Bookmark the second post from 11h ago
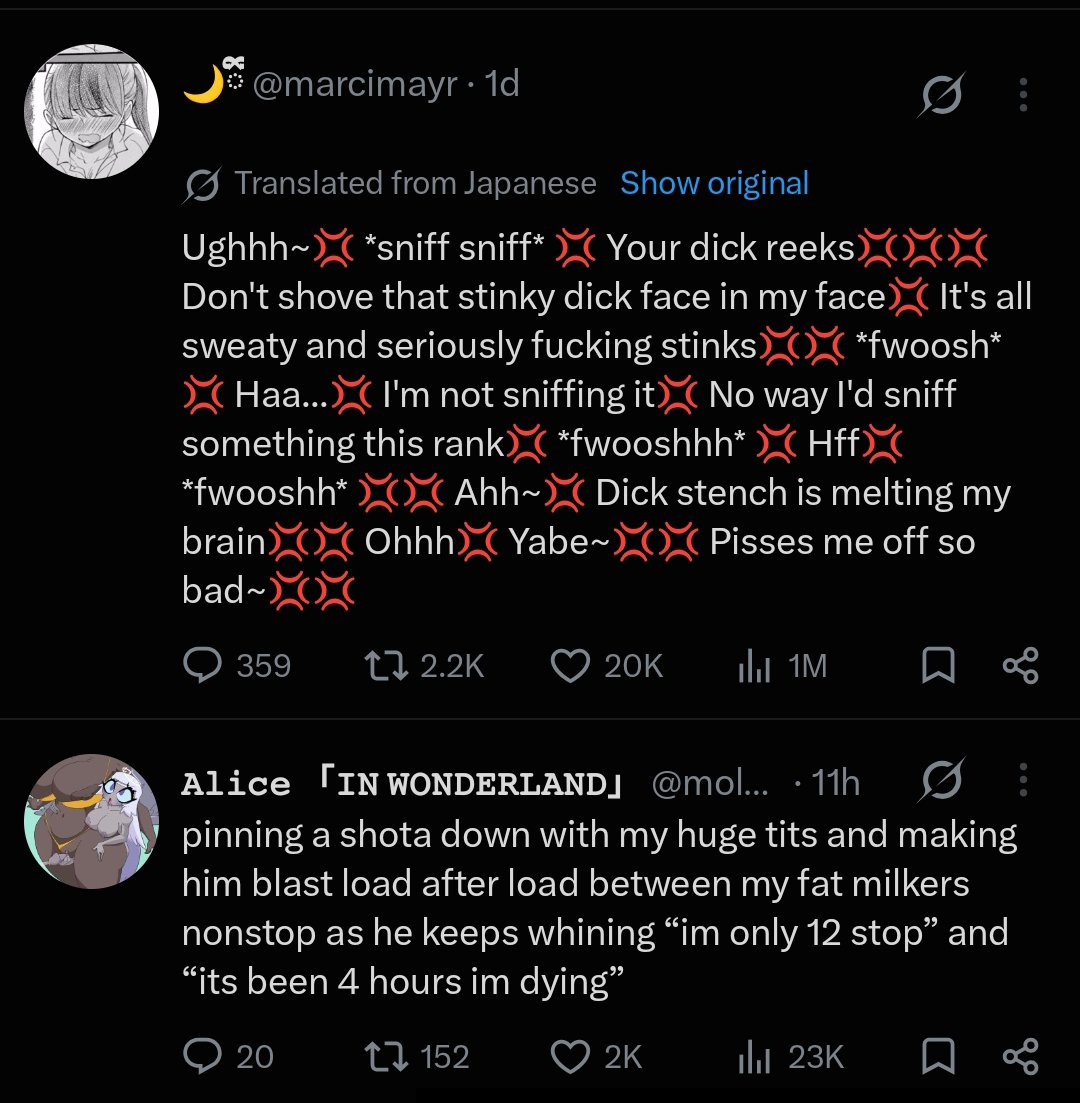The image size is (1080, 1103). [938, 1056]
